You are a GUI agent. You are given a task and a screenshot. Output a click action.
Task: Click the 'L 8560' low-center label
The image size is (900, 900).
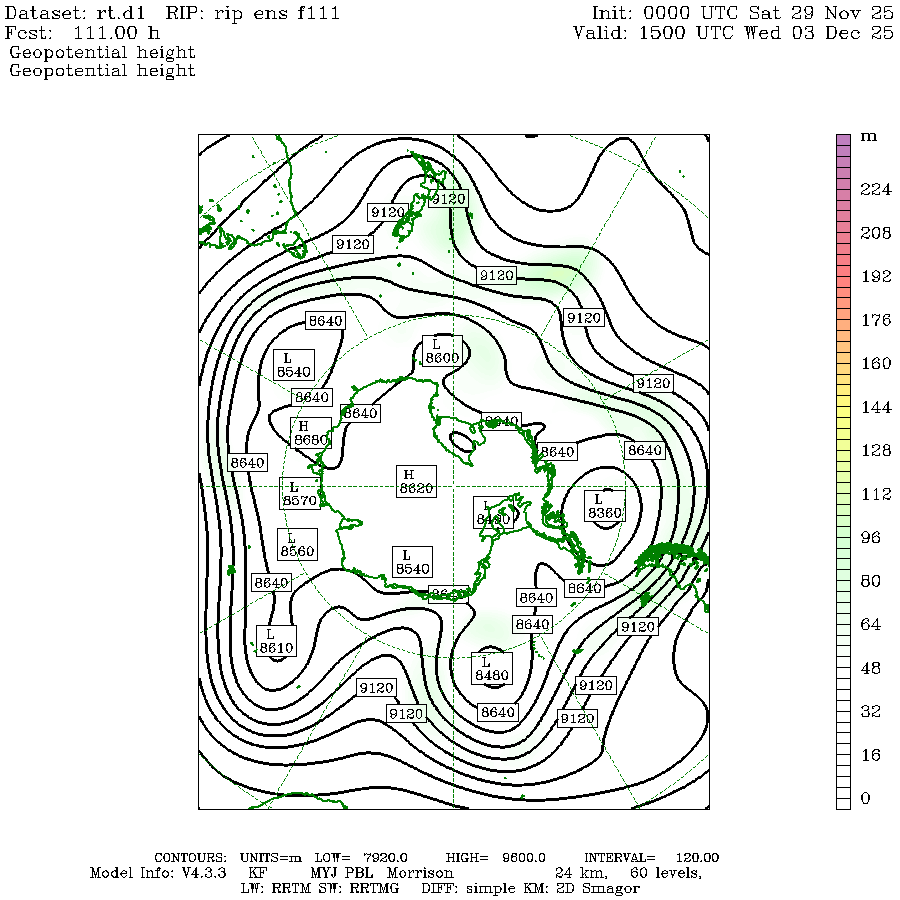[297, 545]
